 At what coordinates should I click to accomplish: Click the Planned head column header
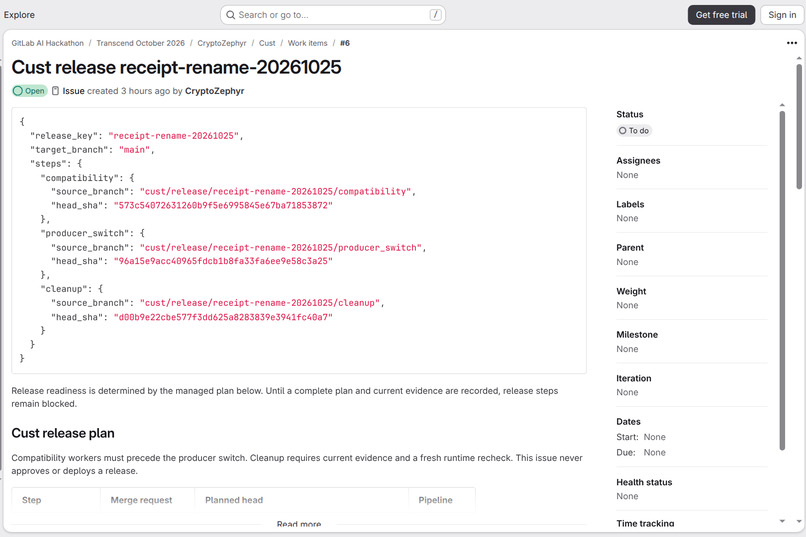coord(234,500)
